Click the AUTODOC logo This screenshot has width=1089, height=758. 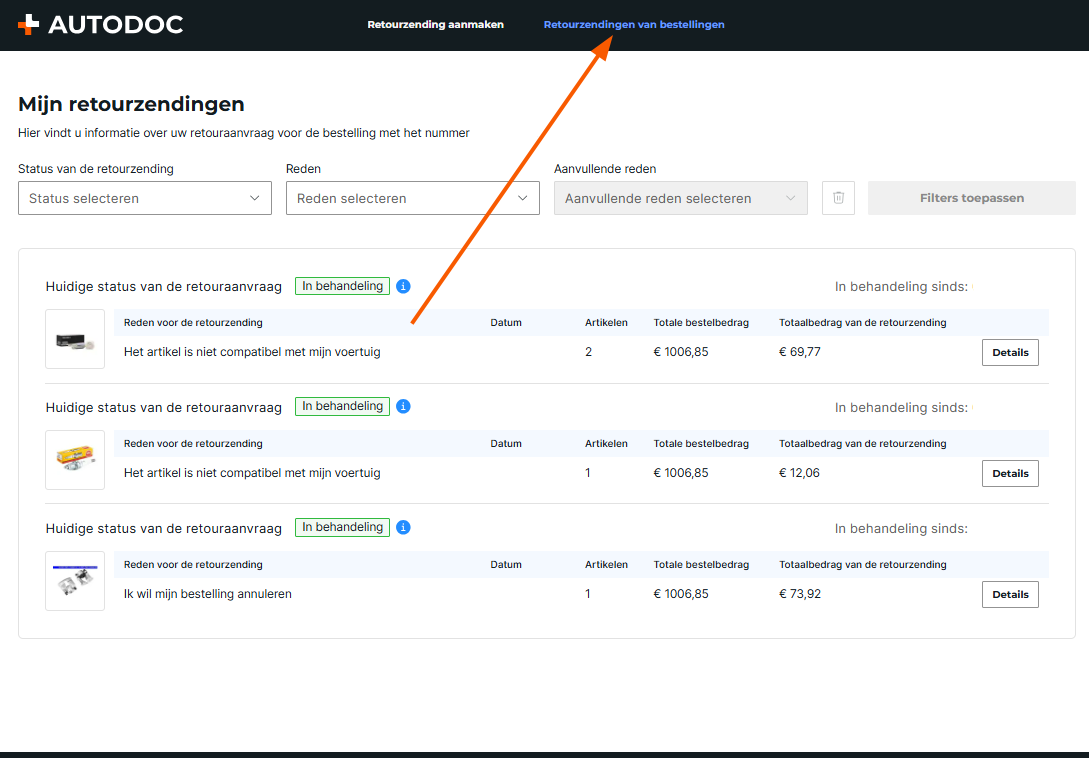tap(100, 25)
